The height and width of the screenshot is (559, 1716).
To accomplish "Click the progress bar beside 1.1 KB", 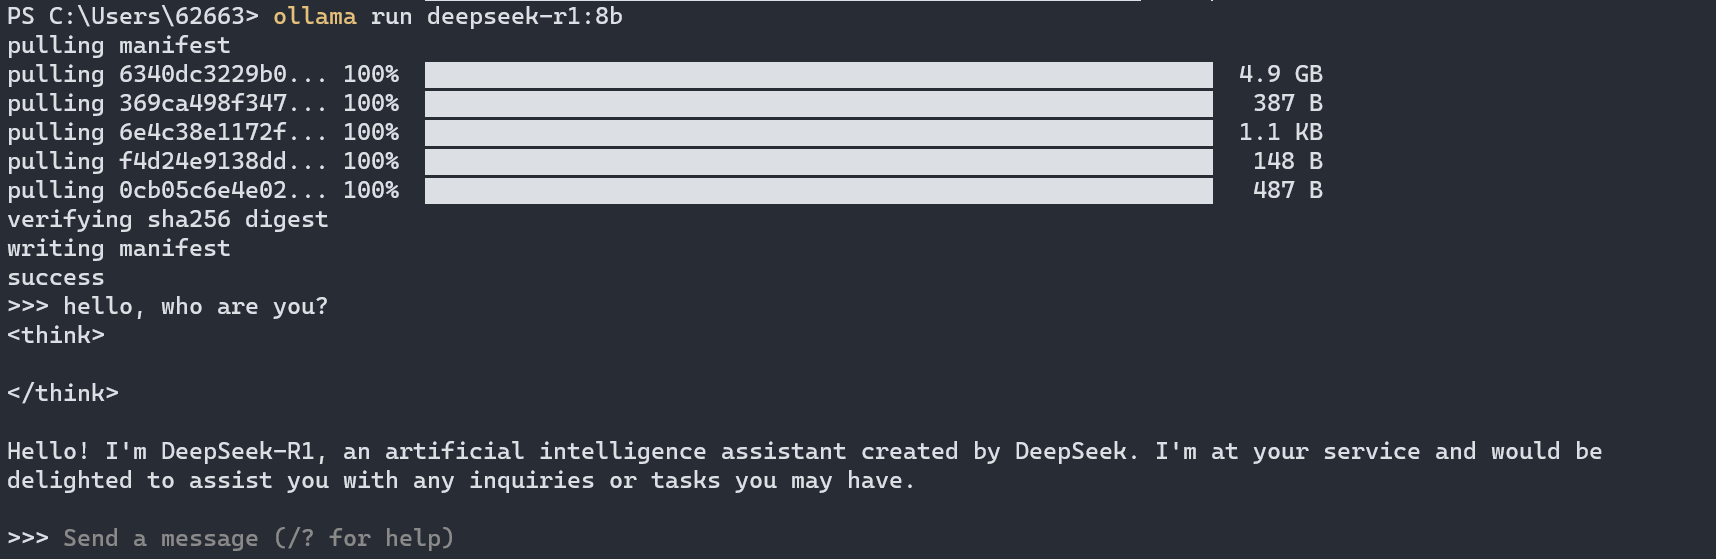I will (818, 132).
